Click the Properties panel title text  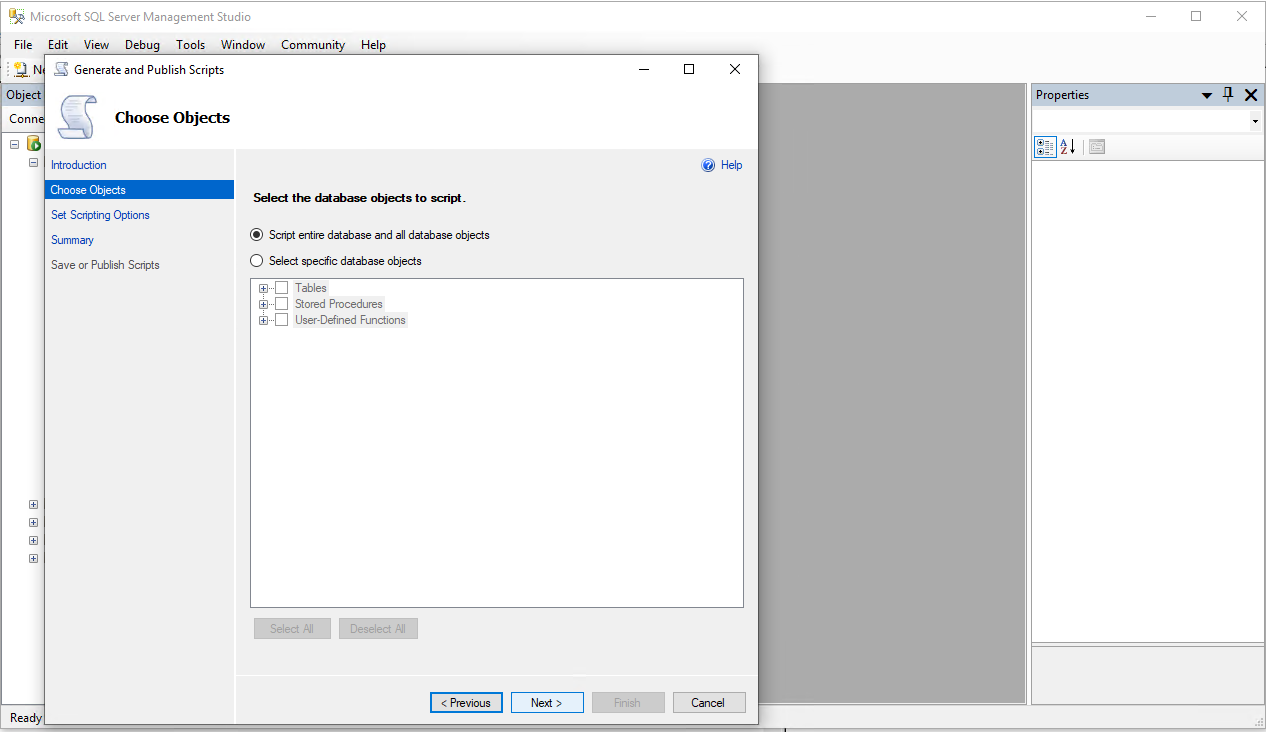coord(1062,95)
